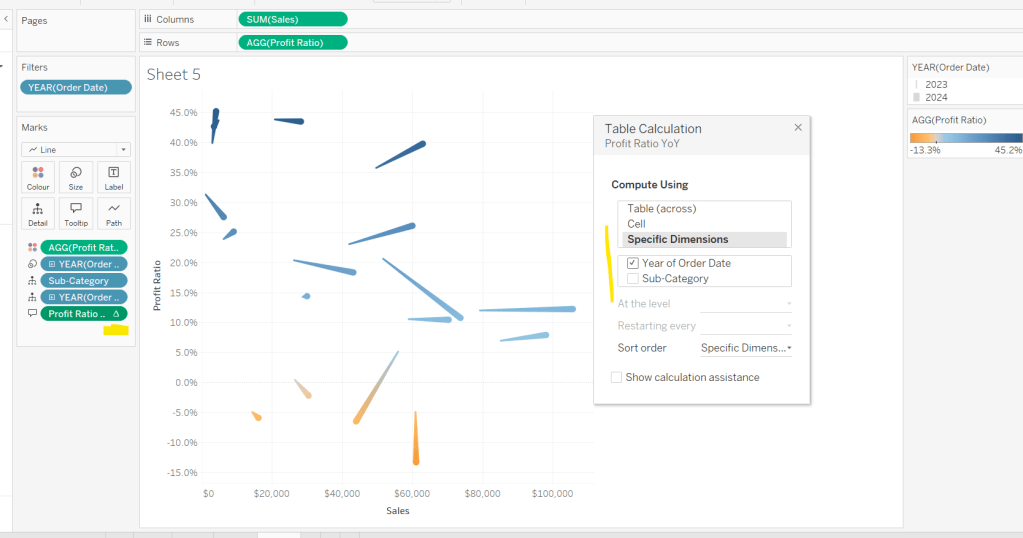1023x538 pixels.
Task: Enable Show calculation assistance checkbox
Action: pyautogui.click(x=617, y=377)
